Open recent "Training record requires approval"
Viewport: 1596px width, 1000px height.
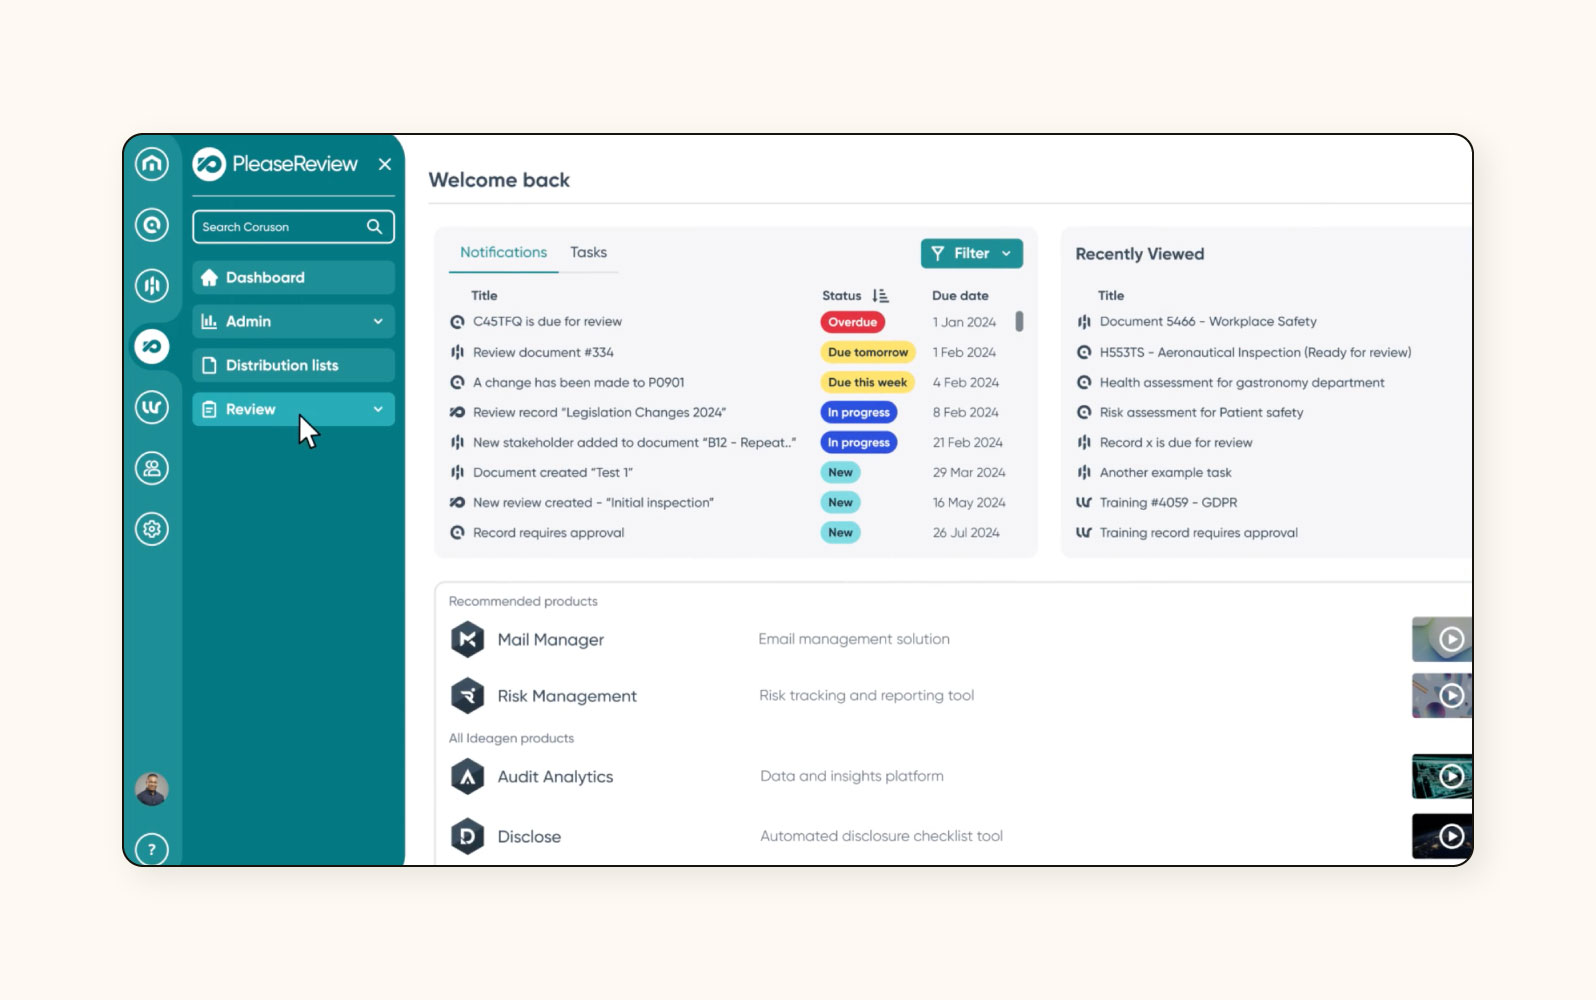tap(1198, 532)
